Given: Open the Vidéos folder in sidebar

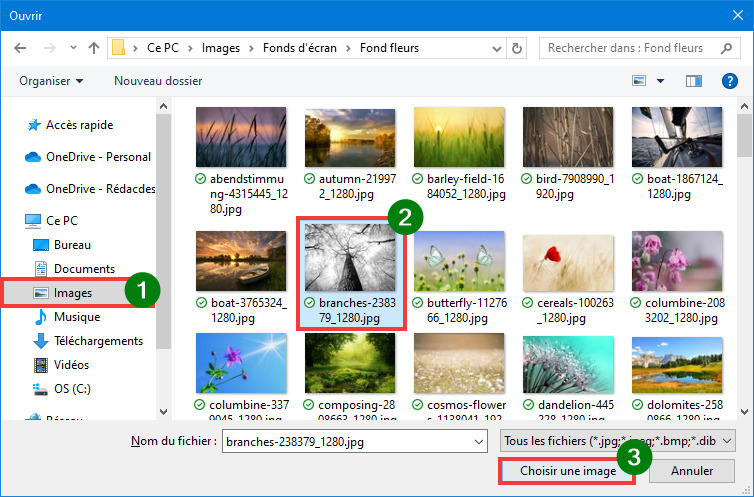Looking at the screenshot, I should [x=61, y=365].
